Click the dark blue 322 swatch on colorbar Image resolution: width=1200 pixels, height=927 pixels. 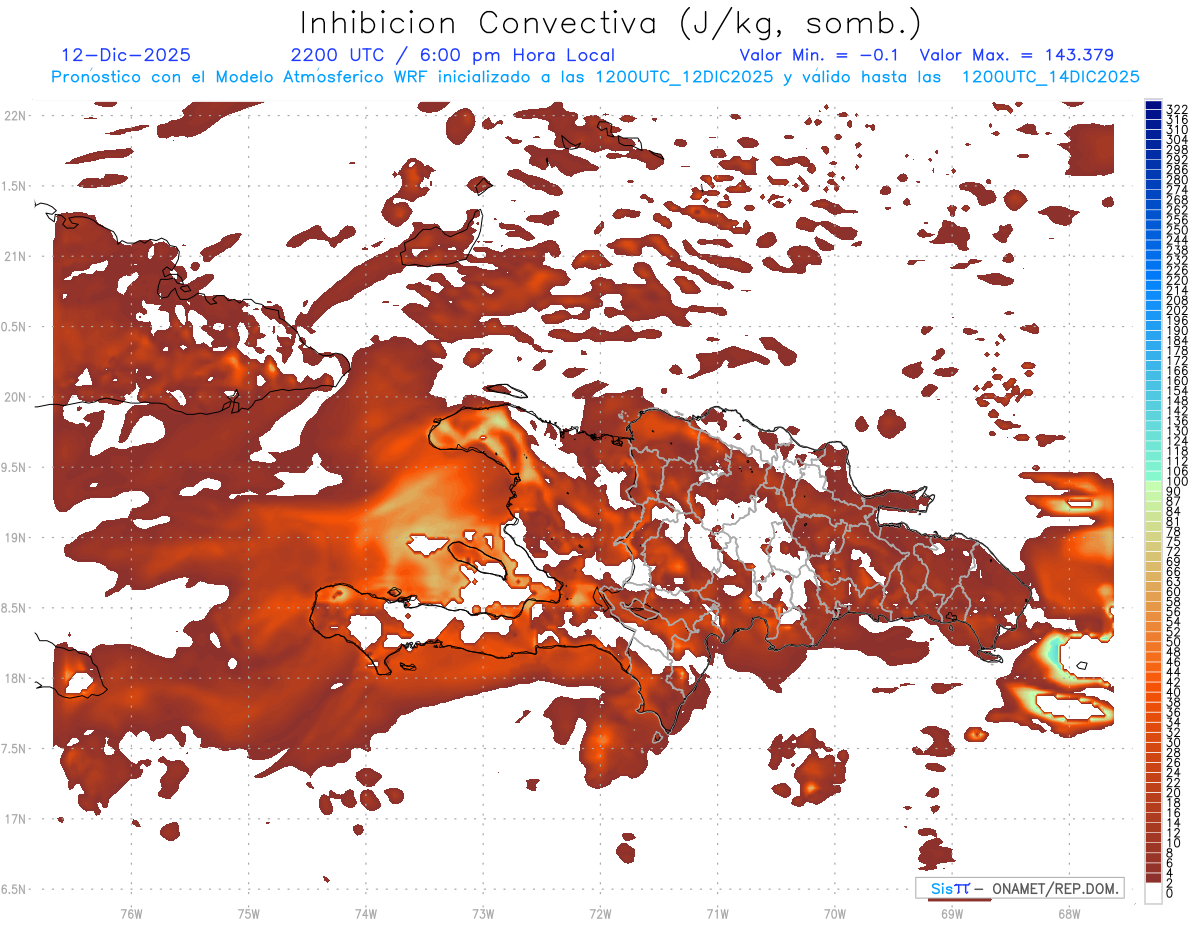point(1154,107)
